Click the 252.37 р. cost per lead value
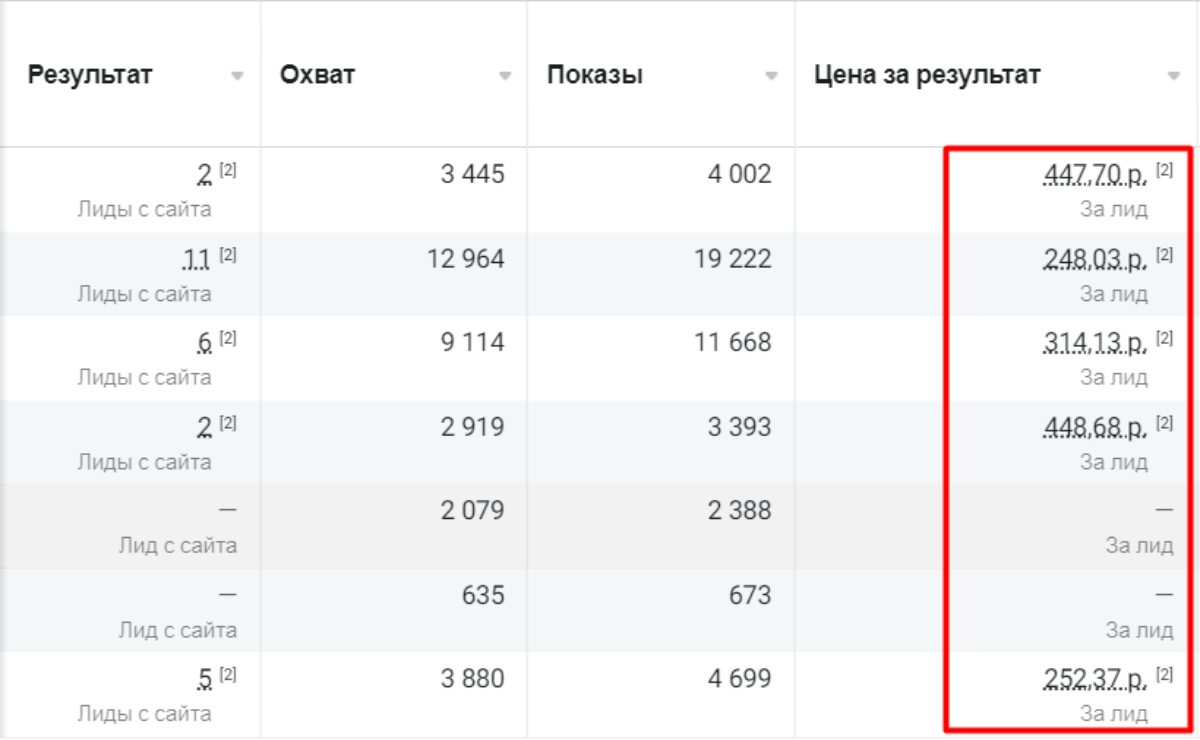1200x740 pixels. pyautogui.click(x=1096, y=680)
